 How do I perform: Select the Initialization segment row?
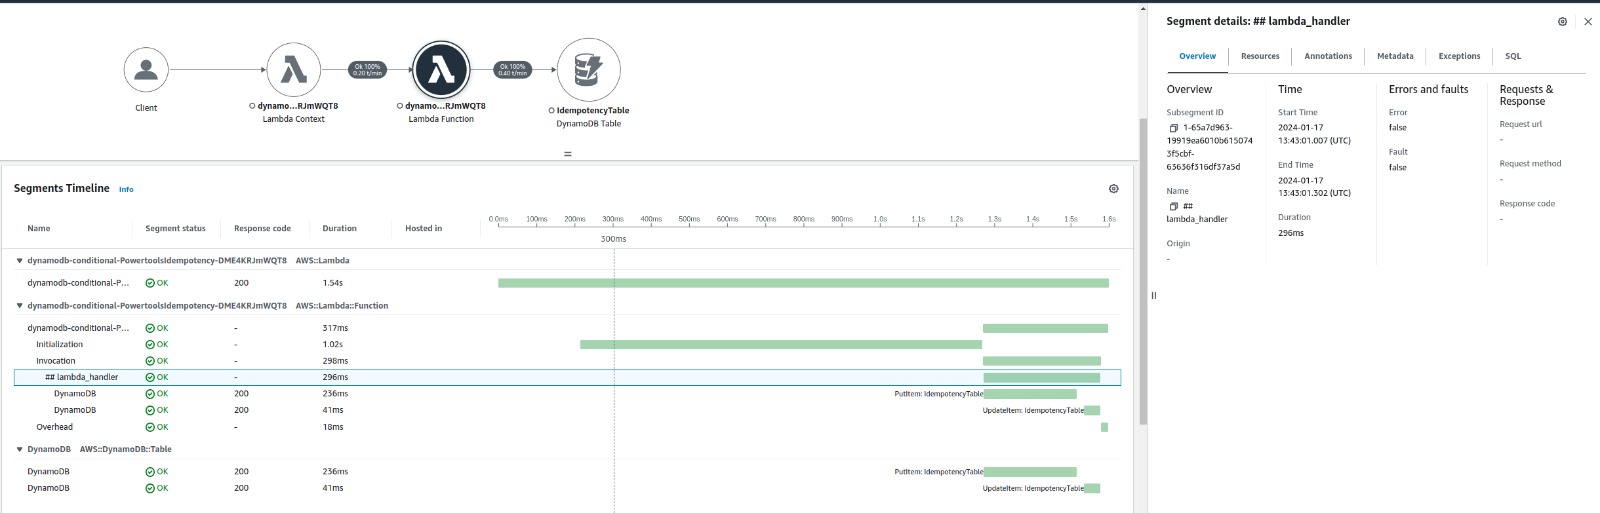tap(60, 345)
